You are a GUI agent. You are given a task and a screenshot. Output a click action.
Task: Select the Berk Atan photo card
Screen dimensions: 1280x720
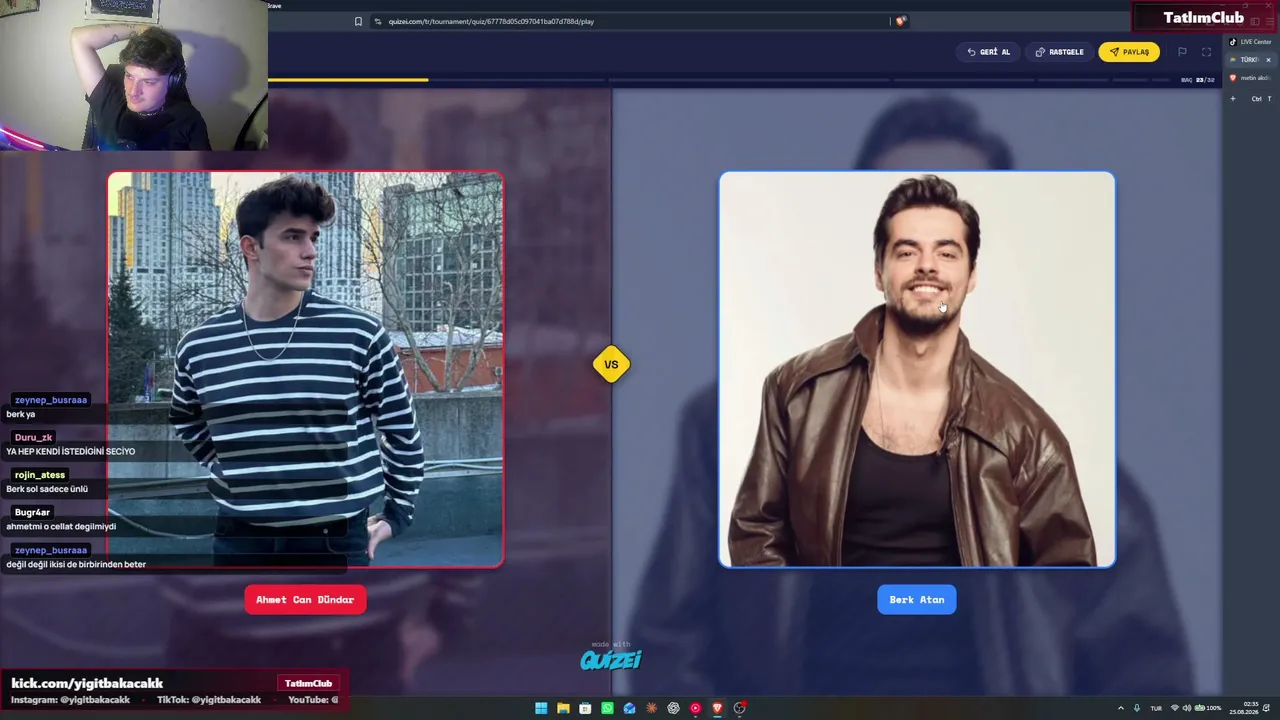click(x=917, y=370)
